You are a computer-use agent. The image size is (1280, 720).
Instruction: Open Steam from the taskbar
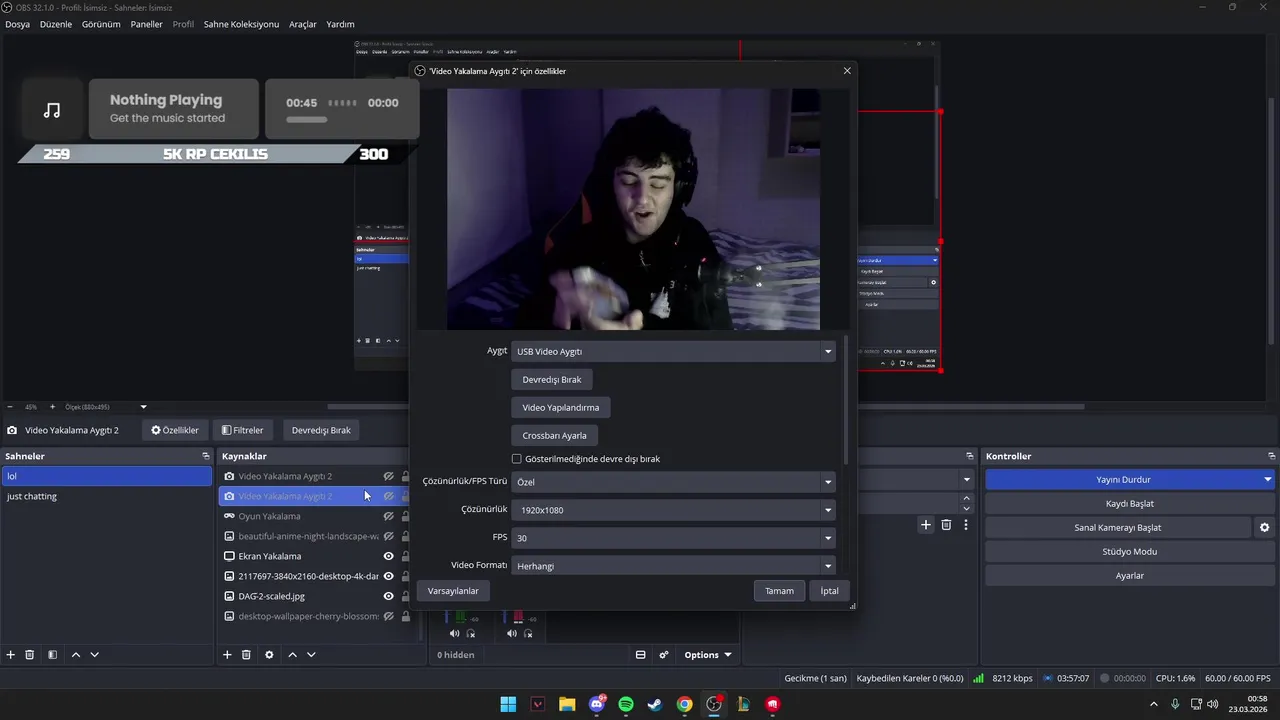pyautogui.click(x=655, y=704)
